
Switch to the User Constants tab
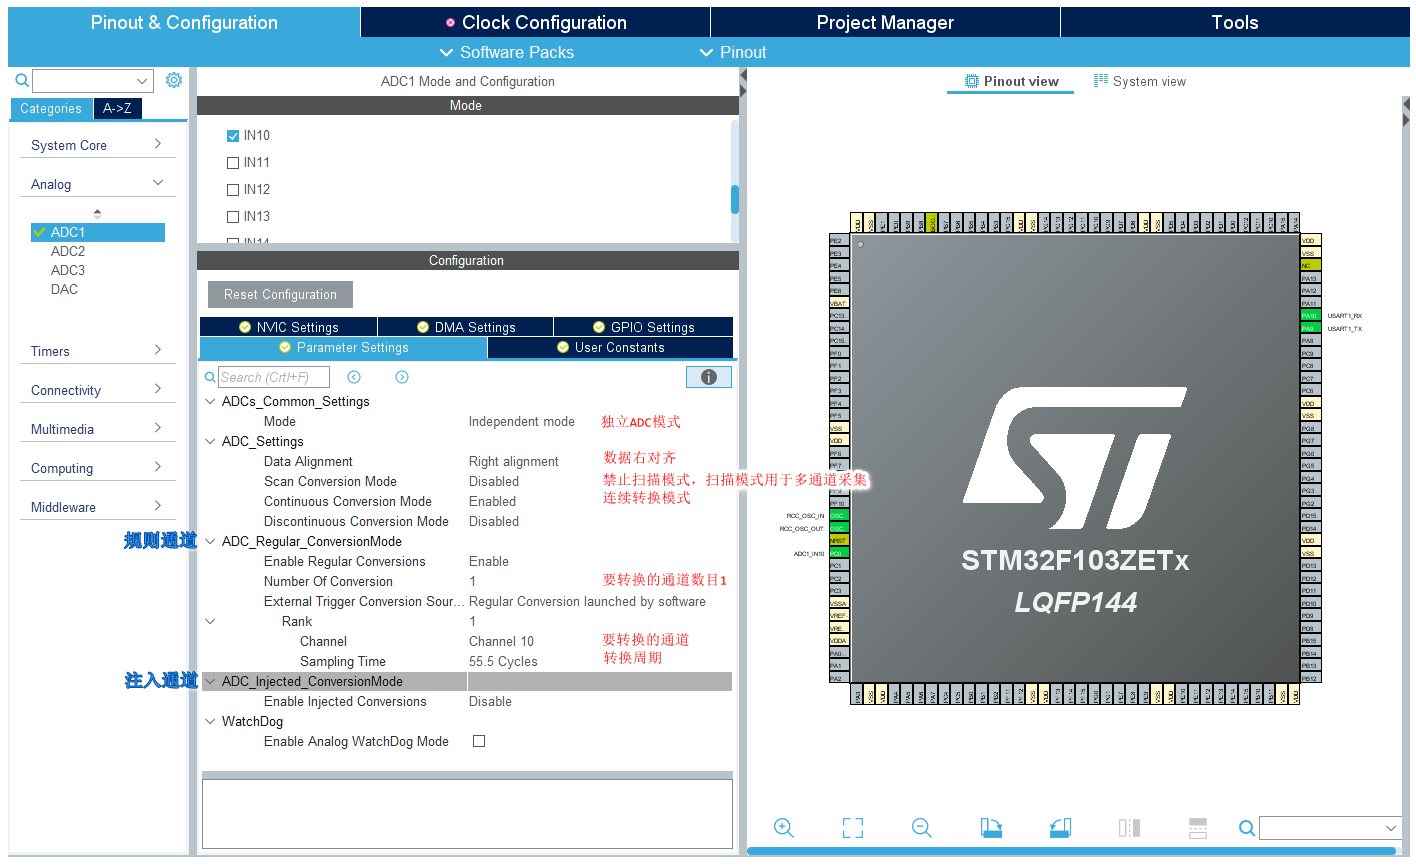pos(611,347)
